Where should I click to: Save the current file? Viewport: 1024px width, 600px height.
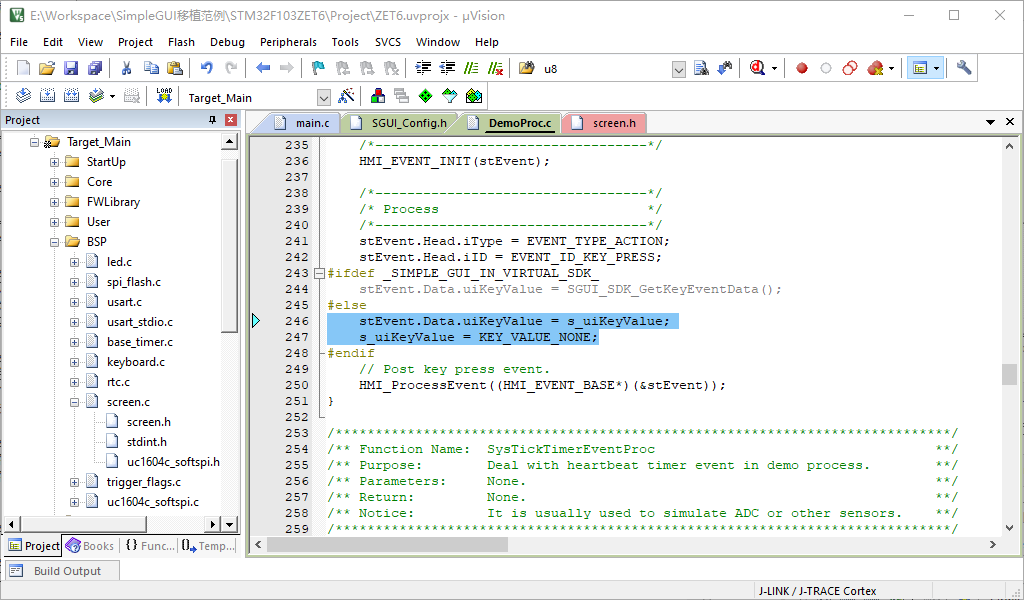coord(71,68)
